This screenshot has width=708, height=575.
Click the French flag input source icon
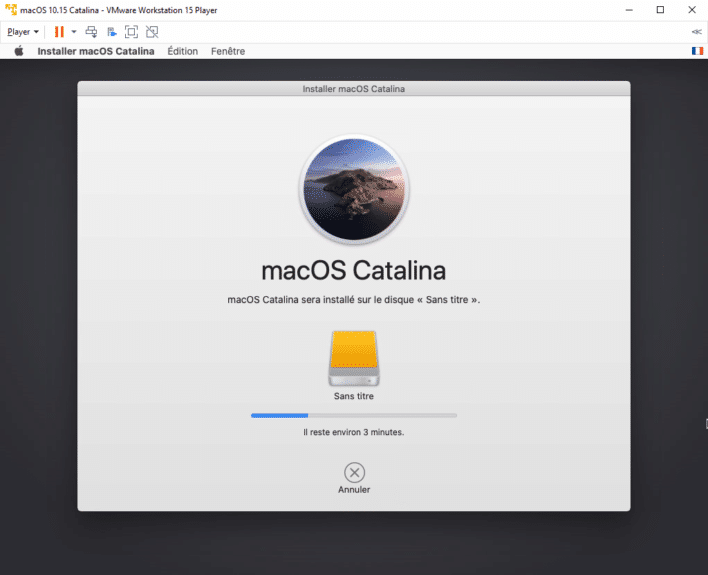[698, 51]
